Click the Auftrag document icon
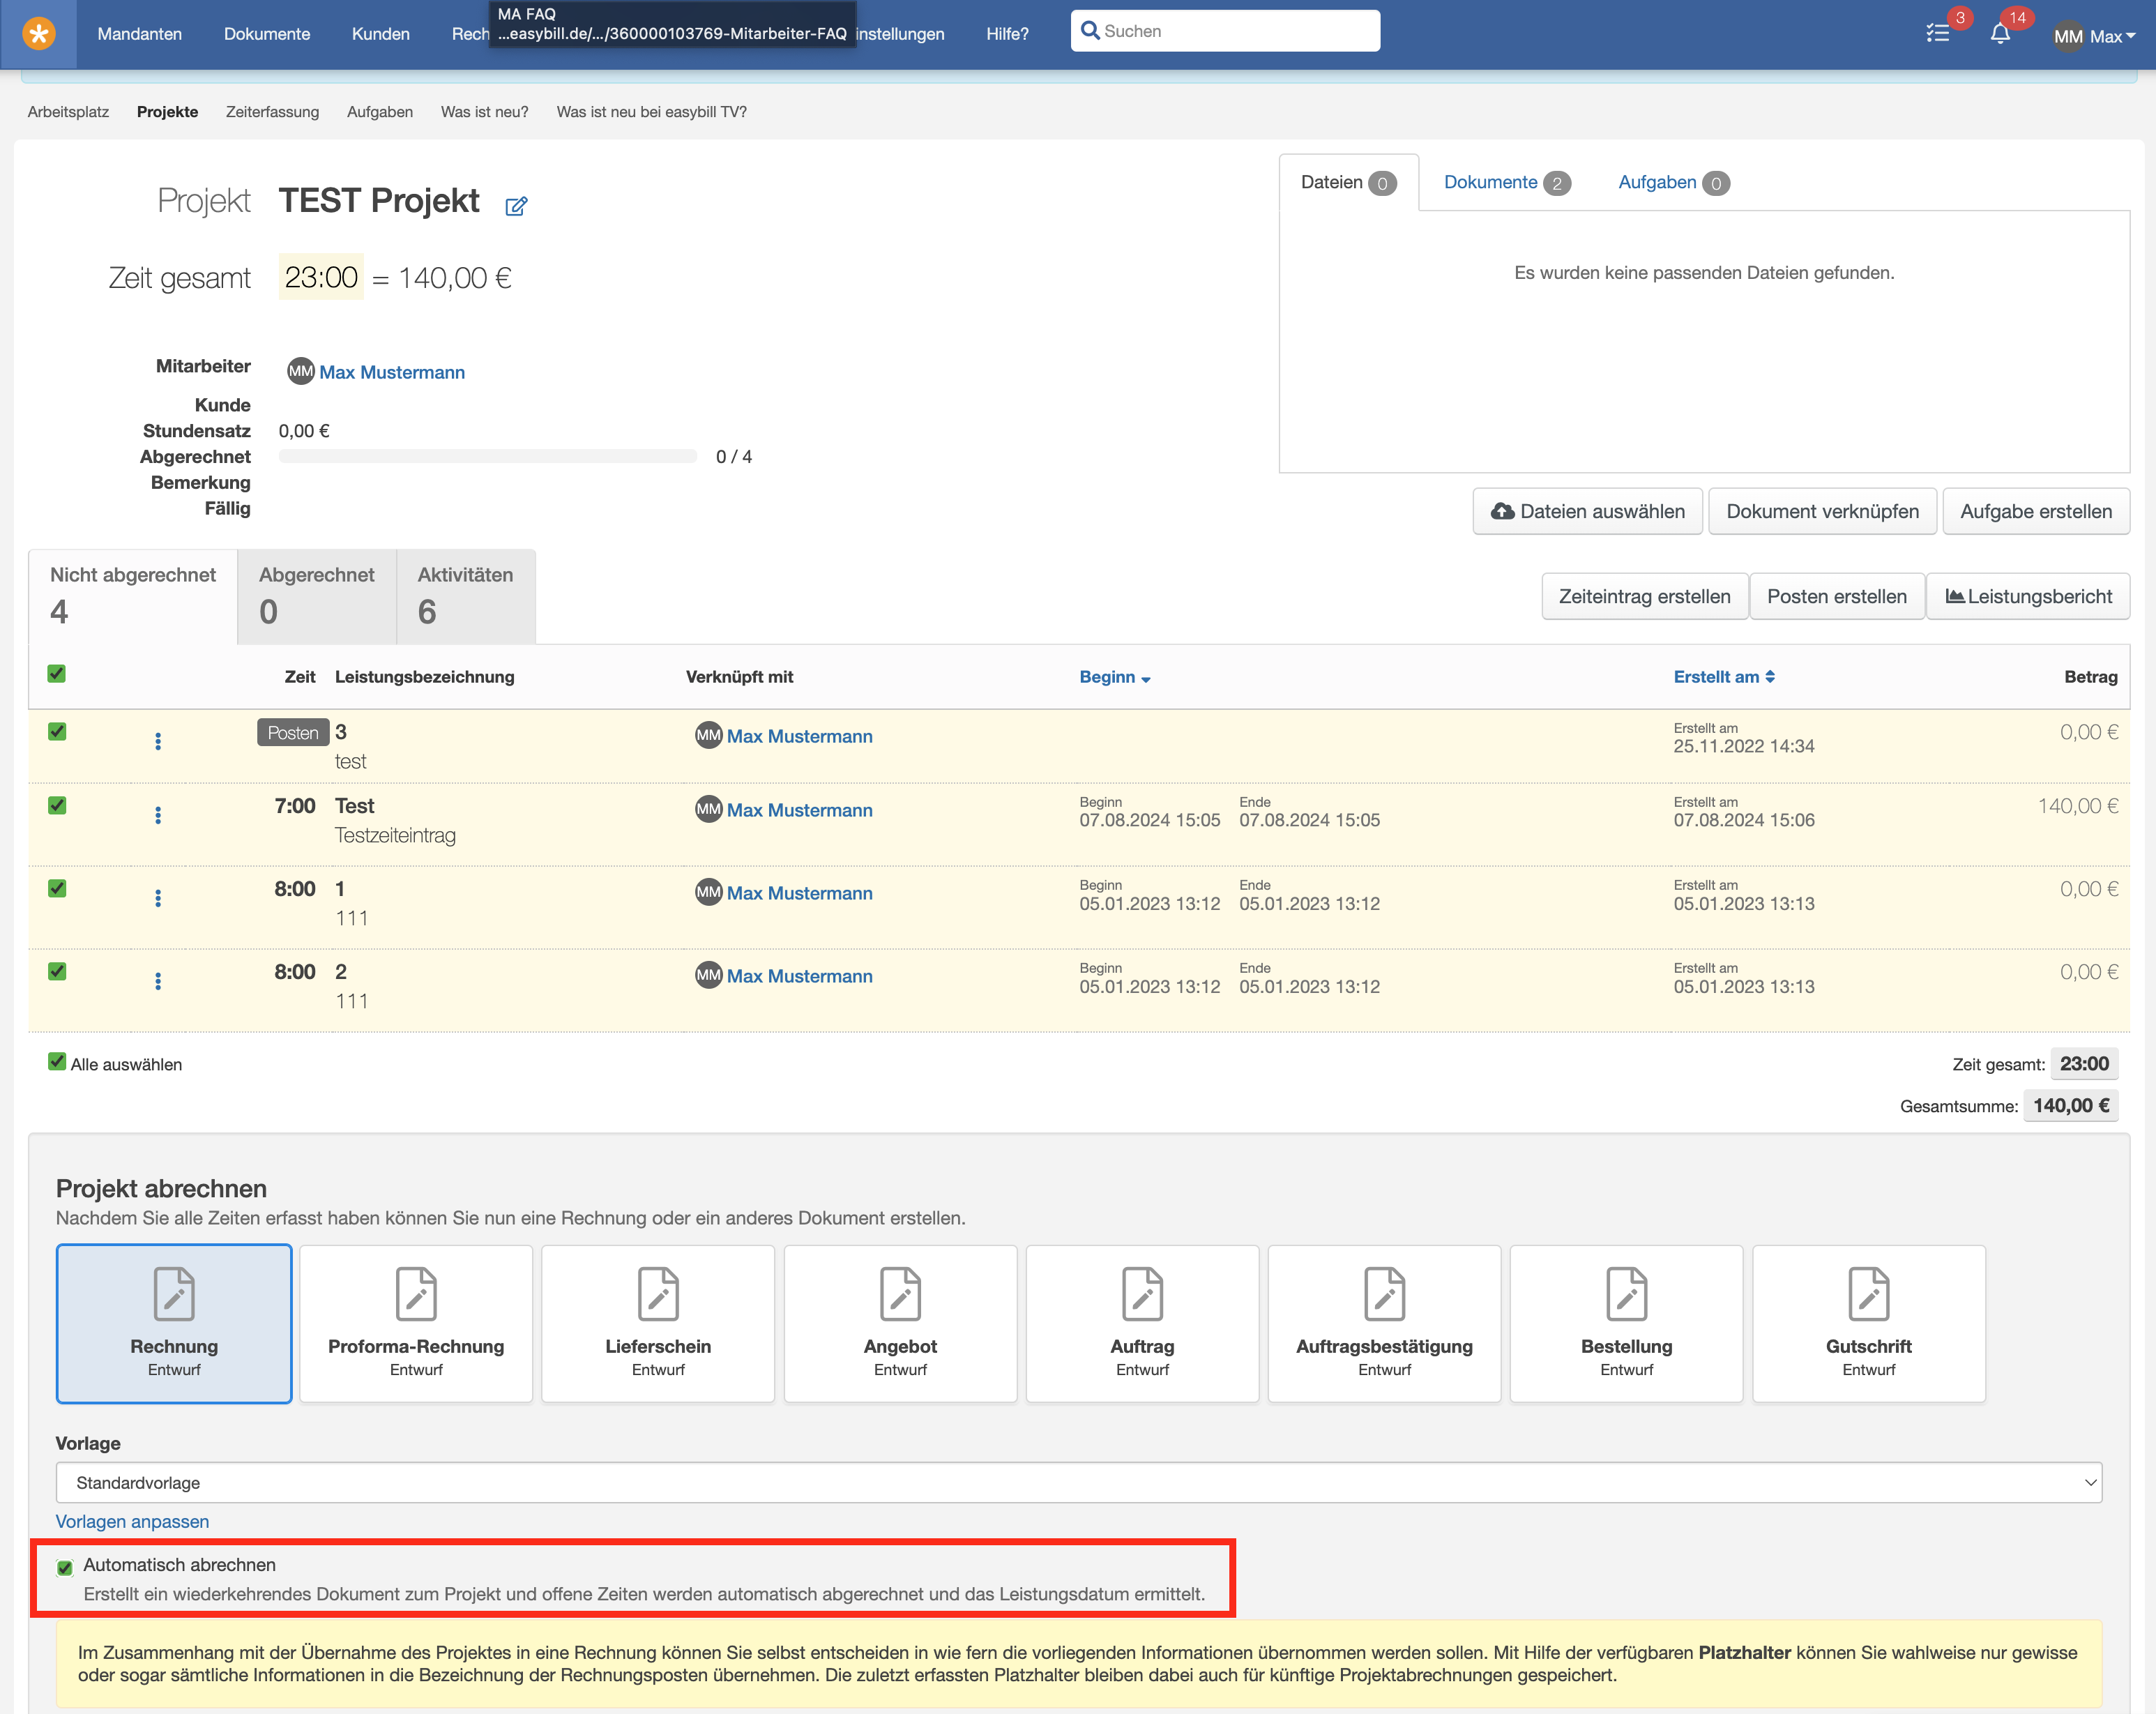Image resolution: width=2156 pixels, height=1714 pixels. point(1142,1293)
